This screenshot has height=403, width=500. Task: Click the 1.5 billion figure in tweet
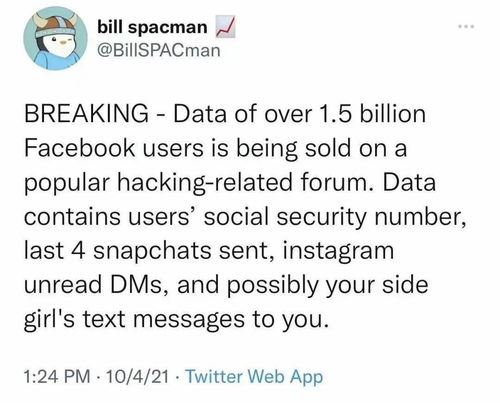coord(372,114)
